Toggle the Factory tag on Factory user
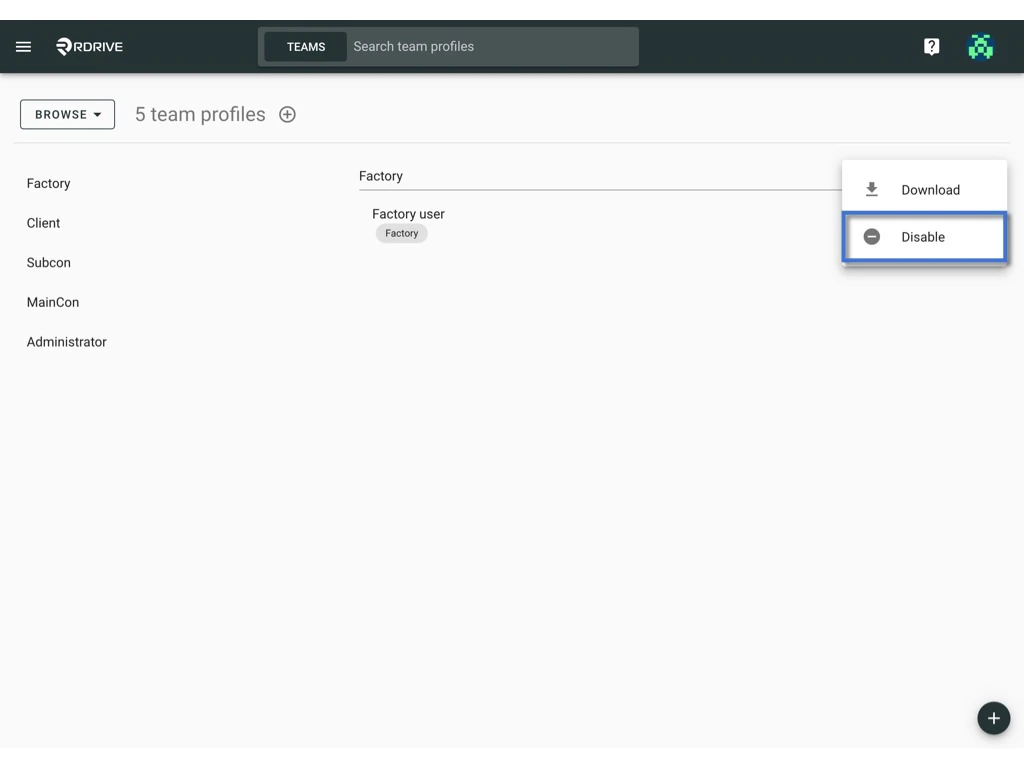1024x768 pixels. coord(401,233)
